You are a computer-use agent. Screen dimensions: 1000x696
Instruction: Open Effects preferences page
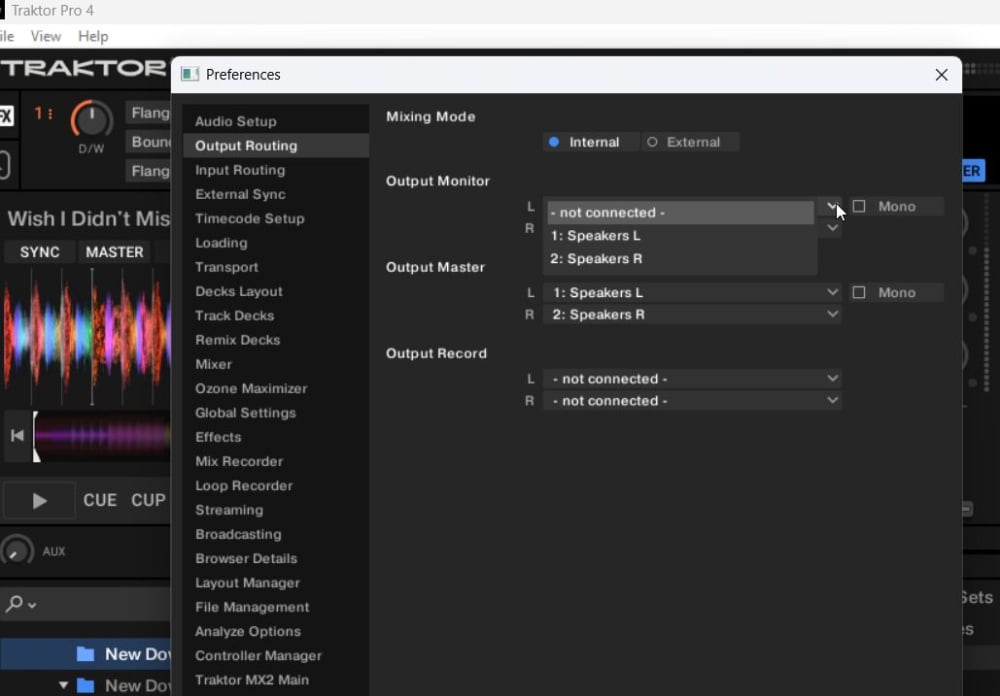tap(276, 437)
